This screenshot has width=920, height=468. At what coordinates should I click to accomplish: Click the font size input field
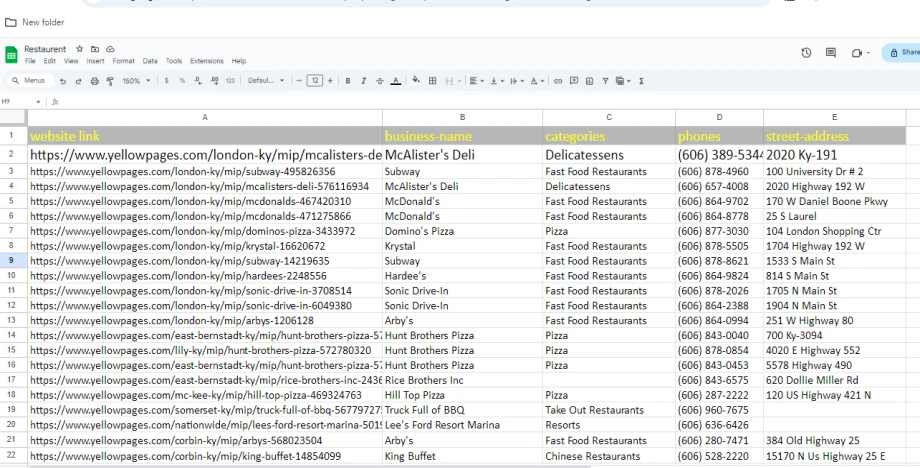(316, 80)
